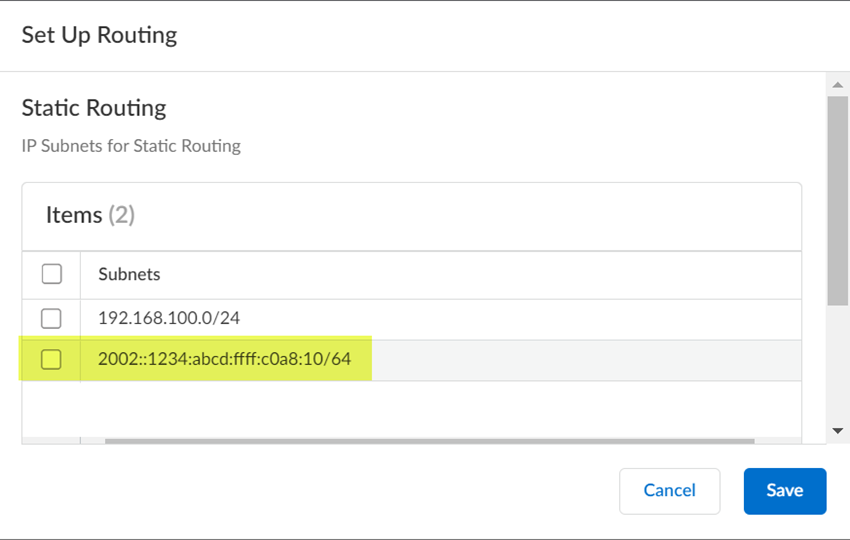Click the horizontal scrollbar track right of the thumb

pos(777,440)
